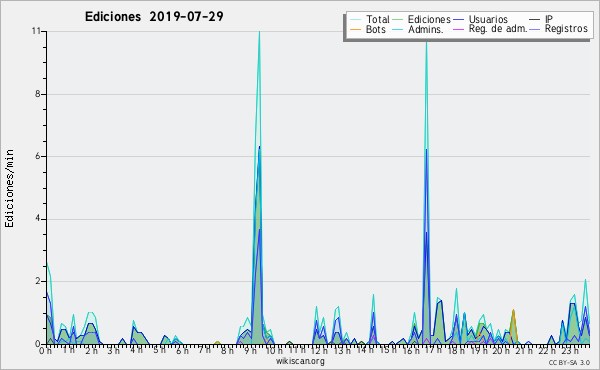600x370 pixels.
Task: Click the 8 value on the y-axis
Action: 38,94
